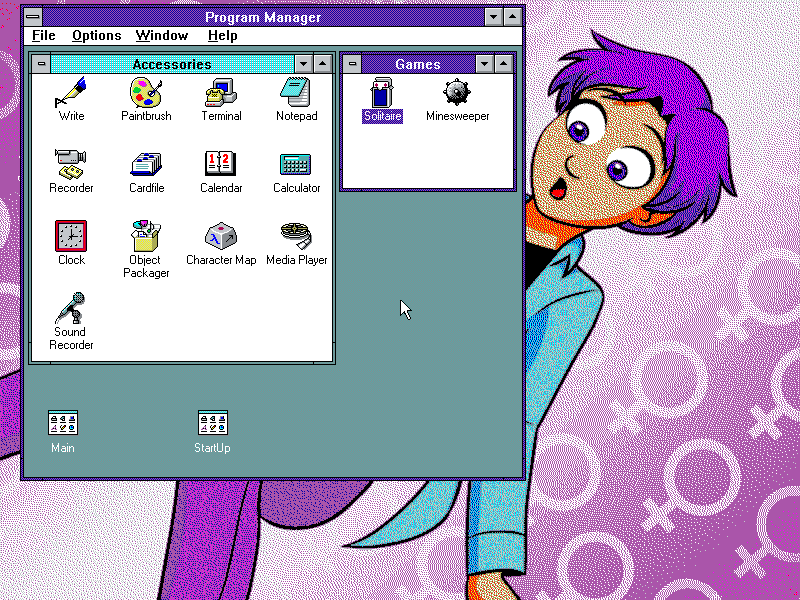Click the Media Player film reel icon
Screen dimensions: 800x600
(x=296, y=236)
